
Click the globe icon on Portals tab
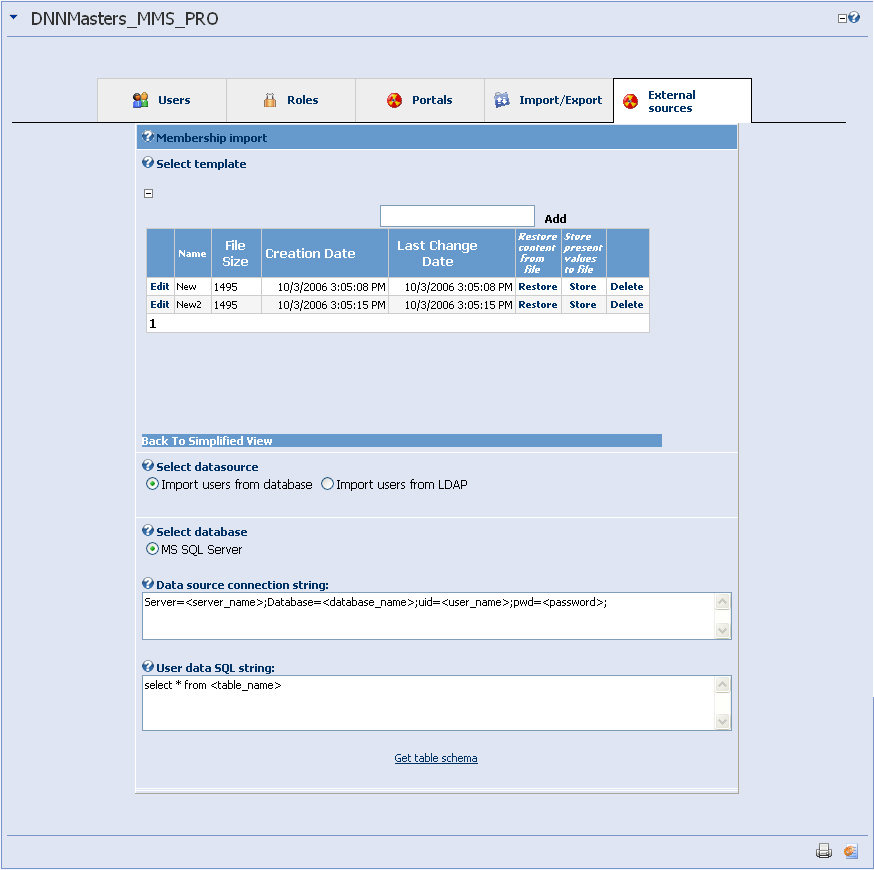397,100
